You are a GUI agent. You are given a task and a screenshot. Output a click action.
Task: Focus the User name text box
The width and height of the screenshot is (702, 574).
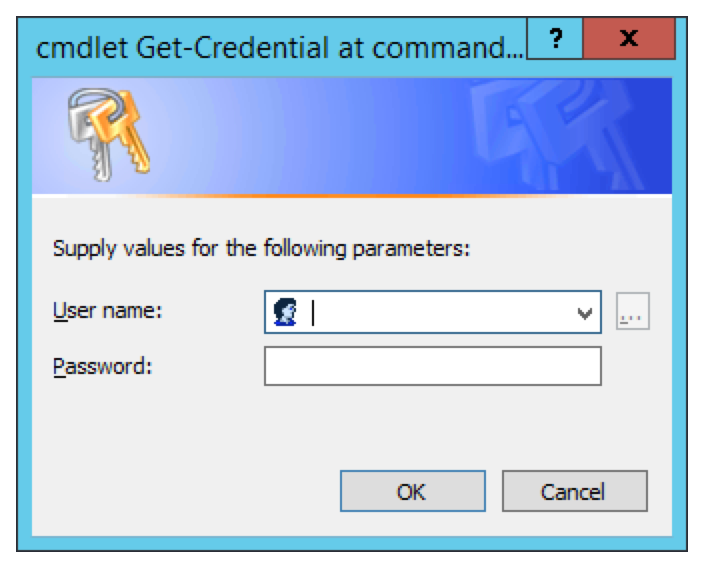pyautogui.click(x=440, y=313)
